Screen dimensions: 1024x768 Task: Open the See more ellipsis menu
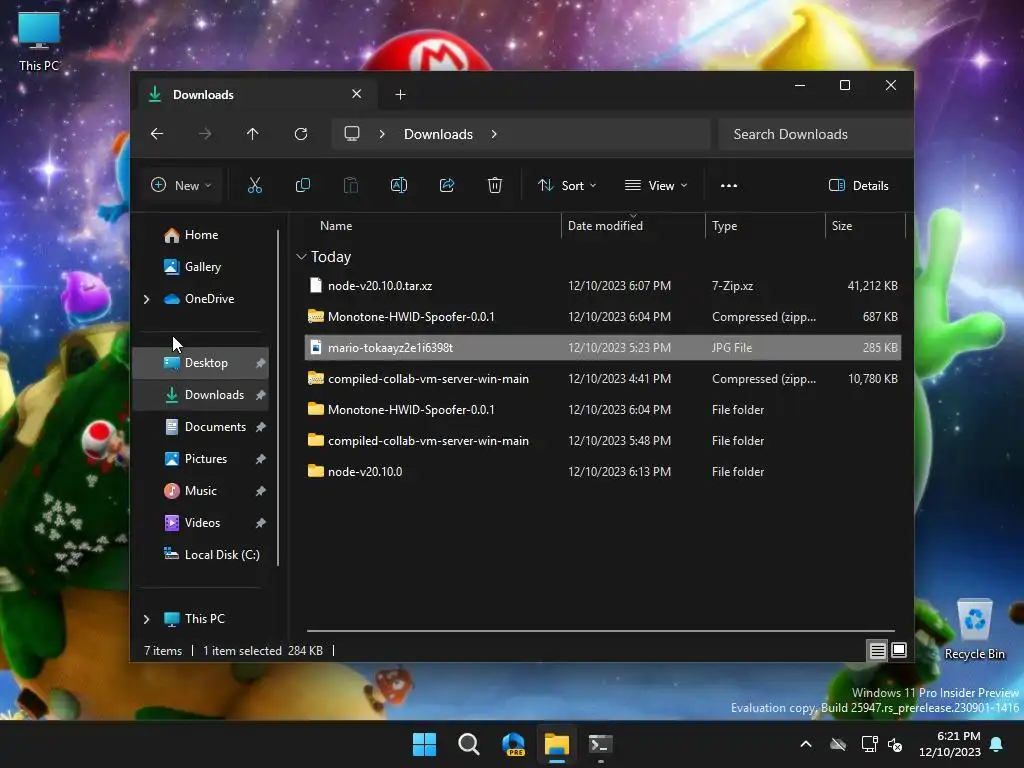point(729,185)
